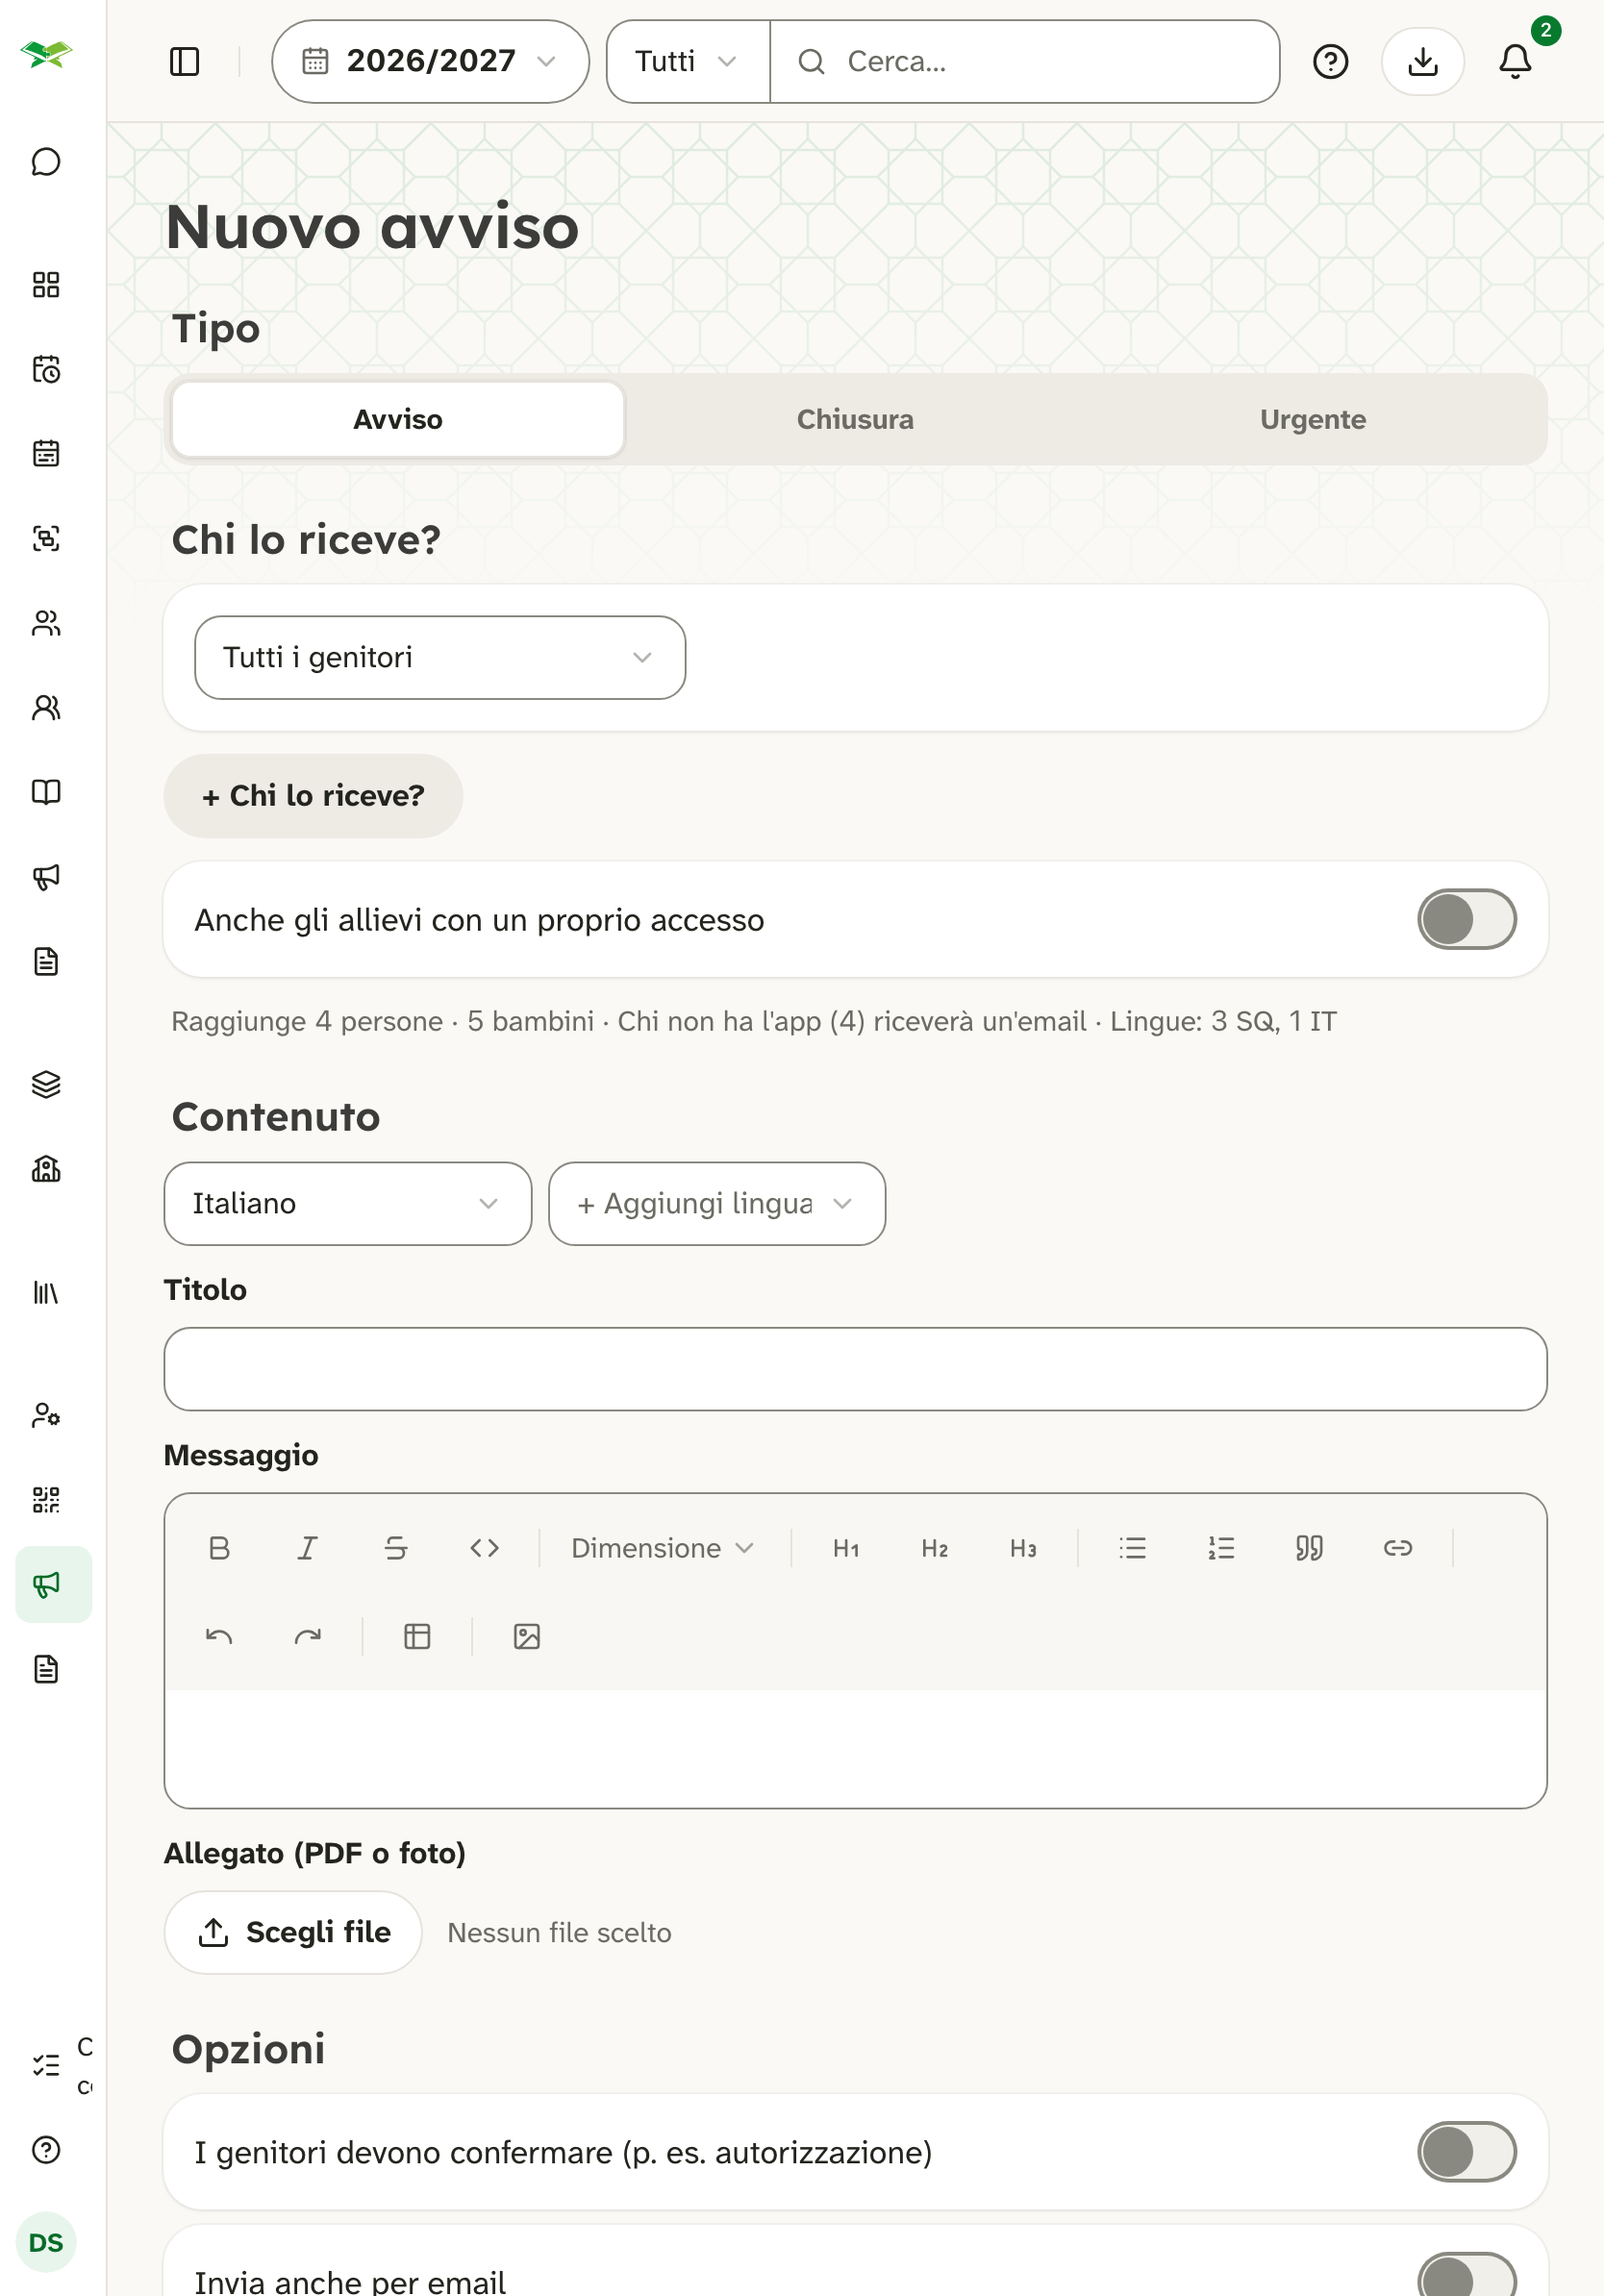Apply italic formatting in message editor
The image size is (1604, 2296).
(x=307, y=1548)
